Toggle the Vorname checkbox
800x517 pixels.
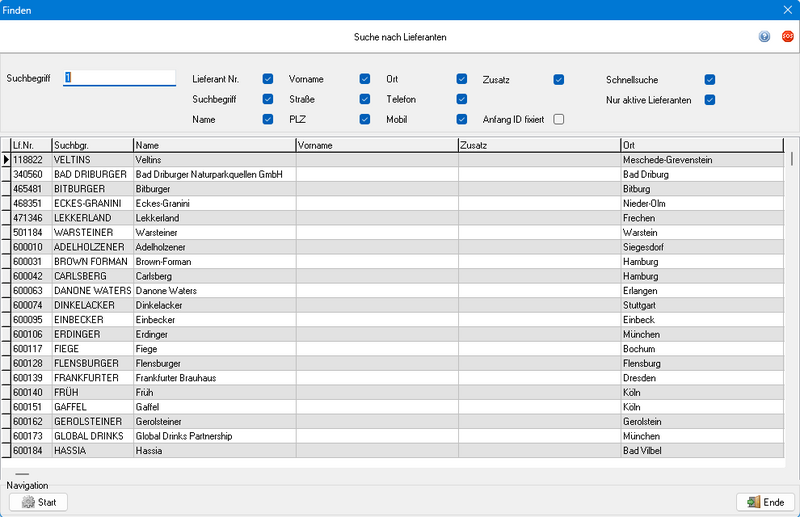pos(365,79)
